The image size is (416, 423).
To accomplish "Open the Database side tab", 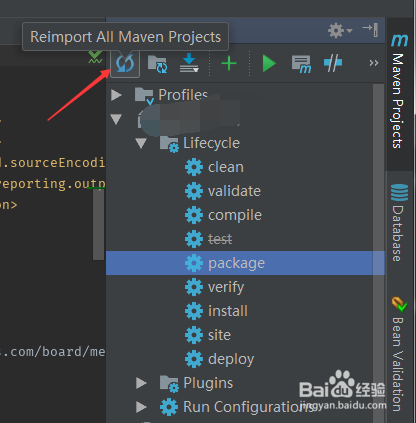I will coord(399,223).
